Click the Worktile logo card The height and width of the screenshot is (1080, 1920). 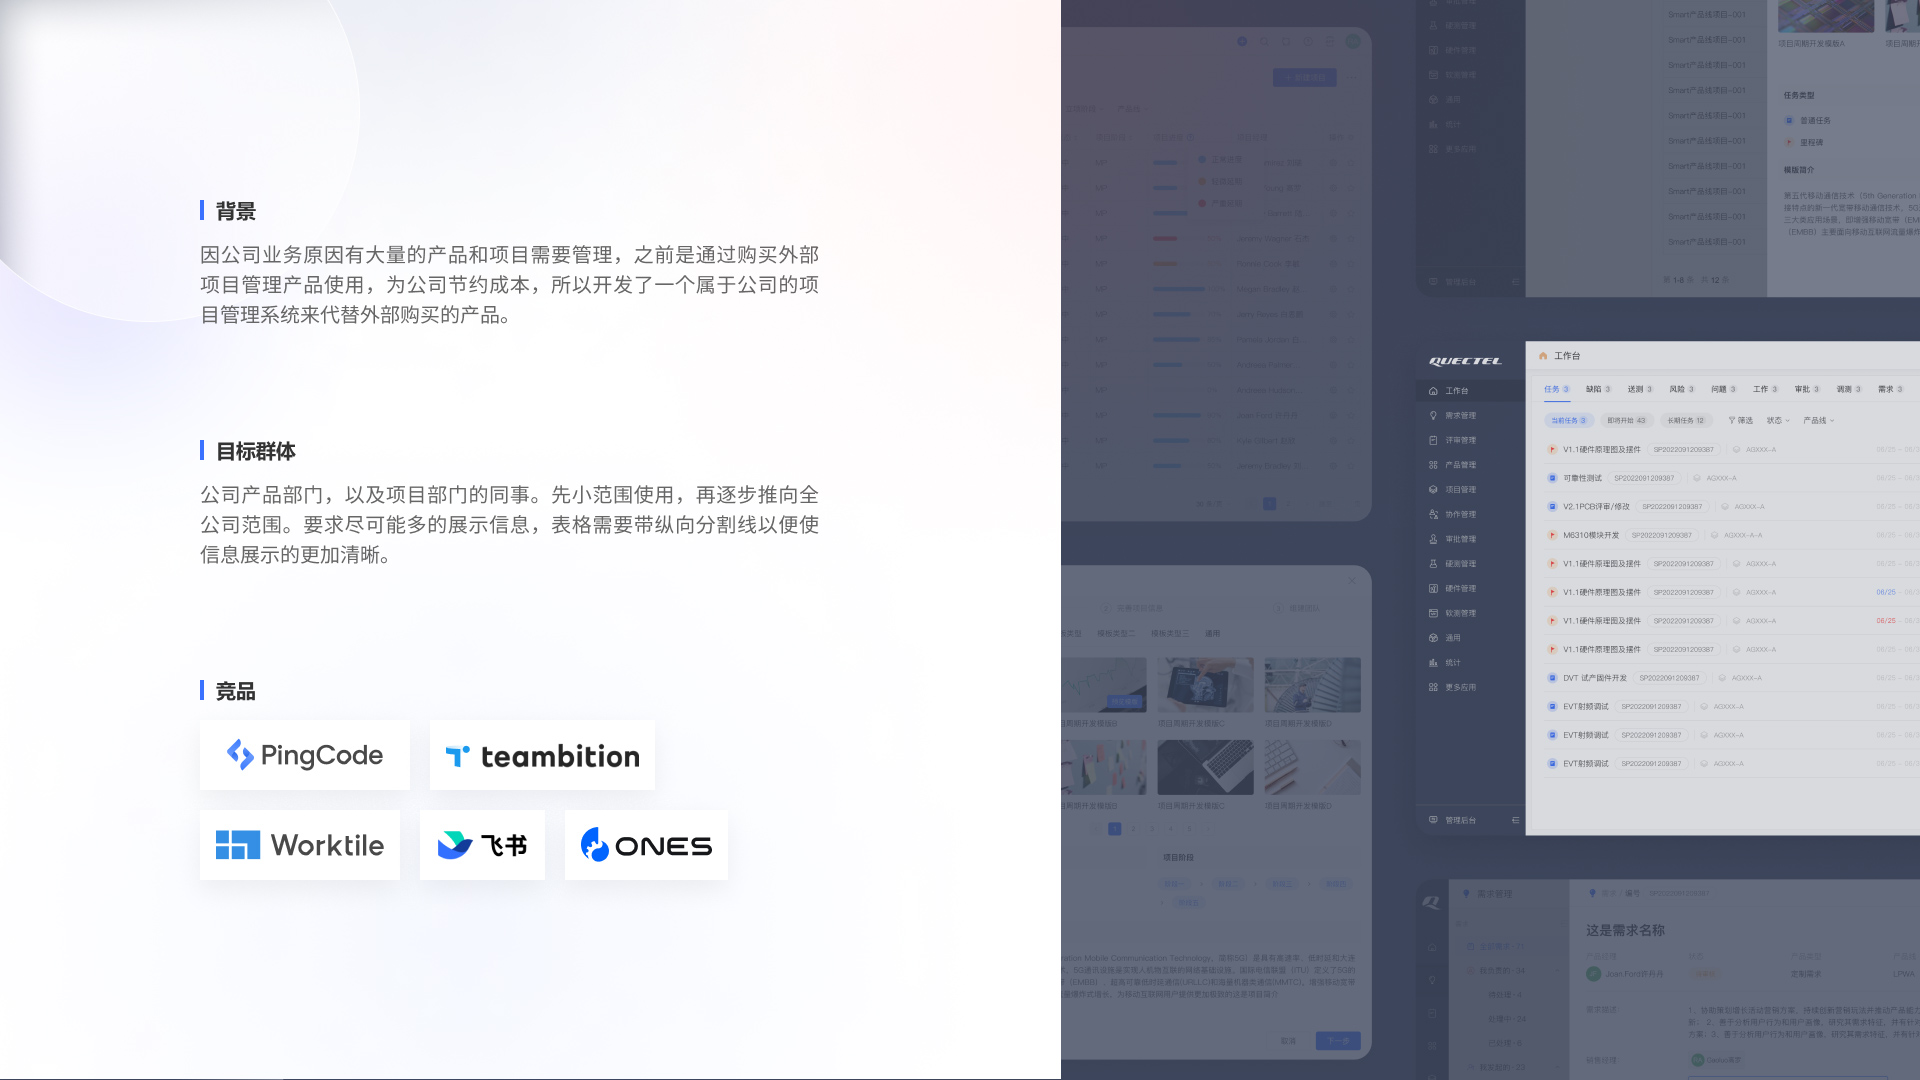click(x=300, y=845)
